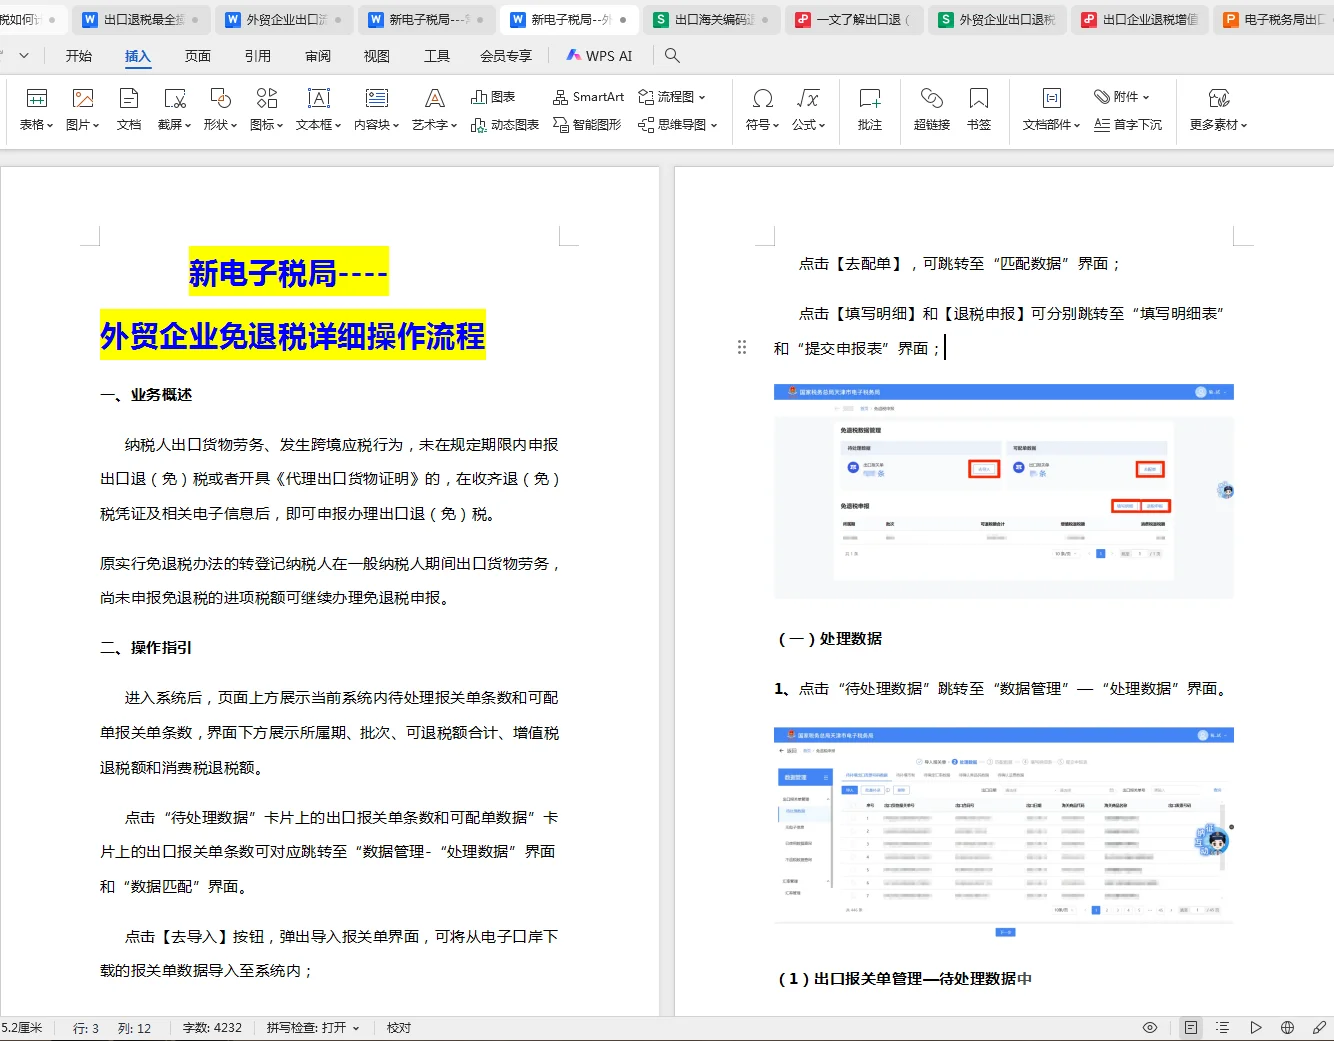
Task: Launch WPS AI from the toolbar
Action: point(598,56)
